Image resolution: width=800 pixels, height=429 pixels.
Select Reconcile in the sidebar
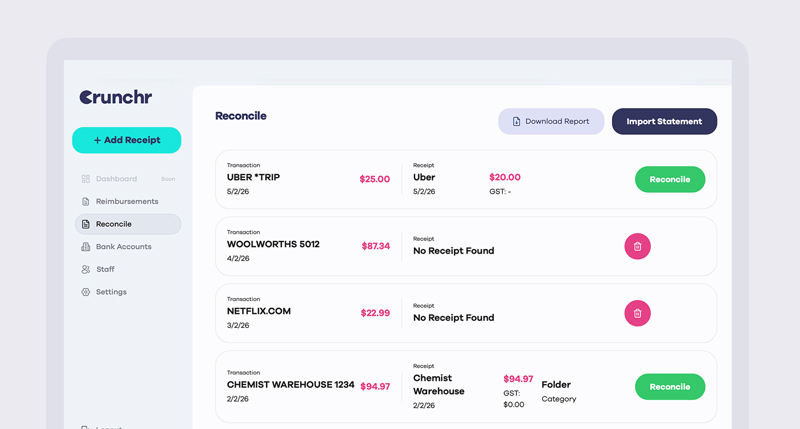tap(128, 224)
